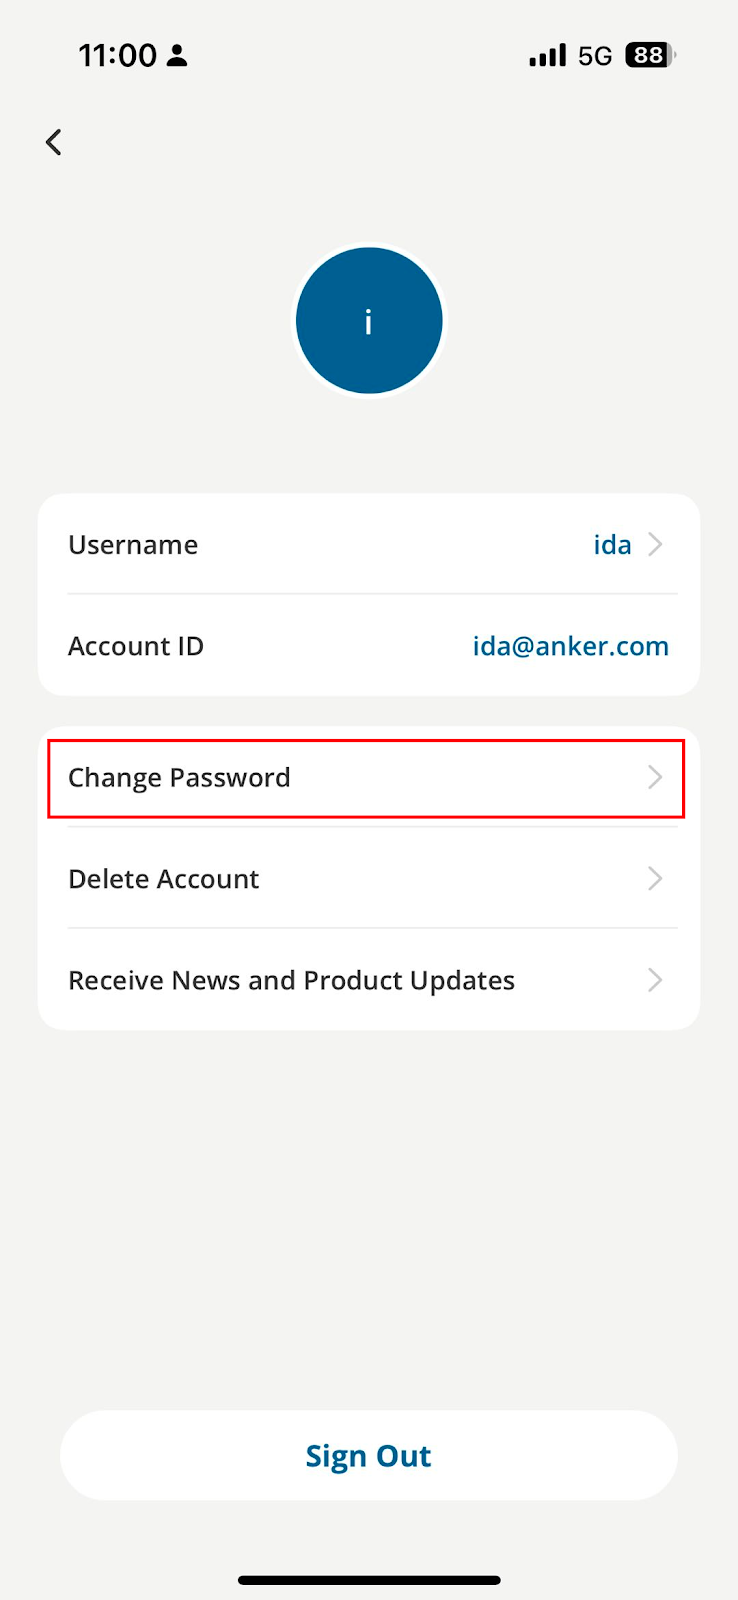Open Receive News and Product Updates chevron
Viewport: 738px width, 1600px height.
(x=655, y=980)
